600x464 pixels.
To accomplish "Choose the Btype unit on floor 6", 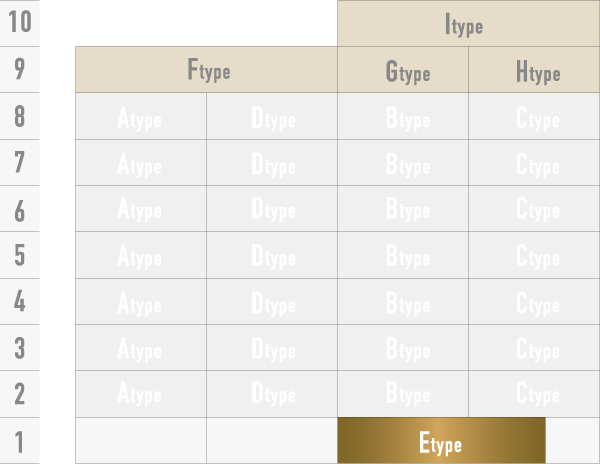I will point(403,209).
